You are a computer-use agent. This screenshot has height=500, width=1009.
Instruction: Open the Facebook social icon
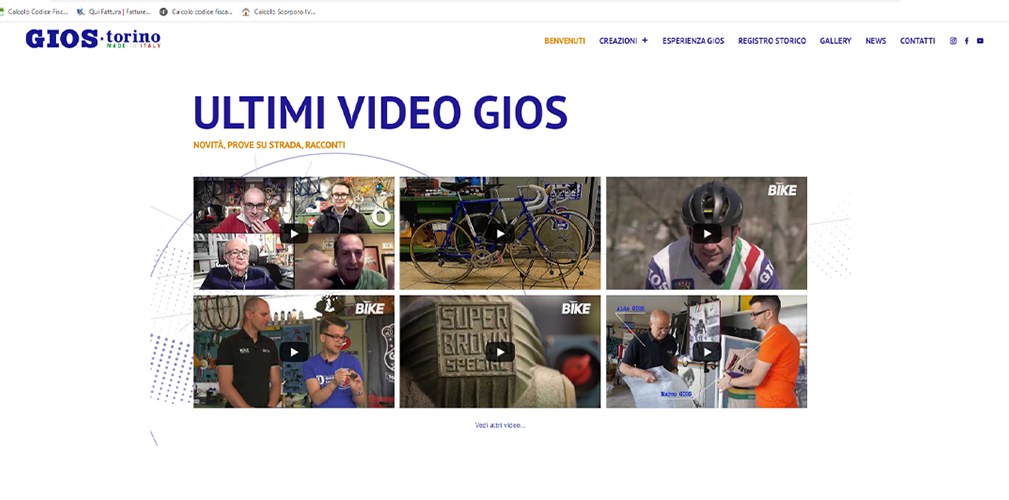click(966, 41)
